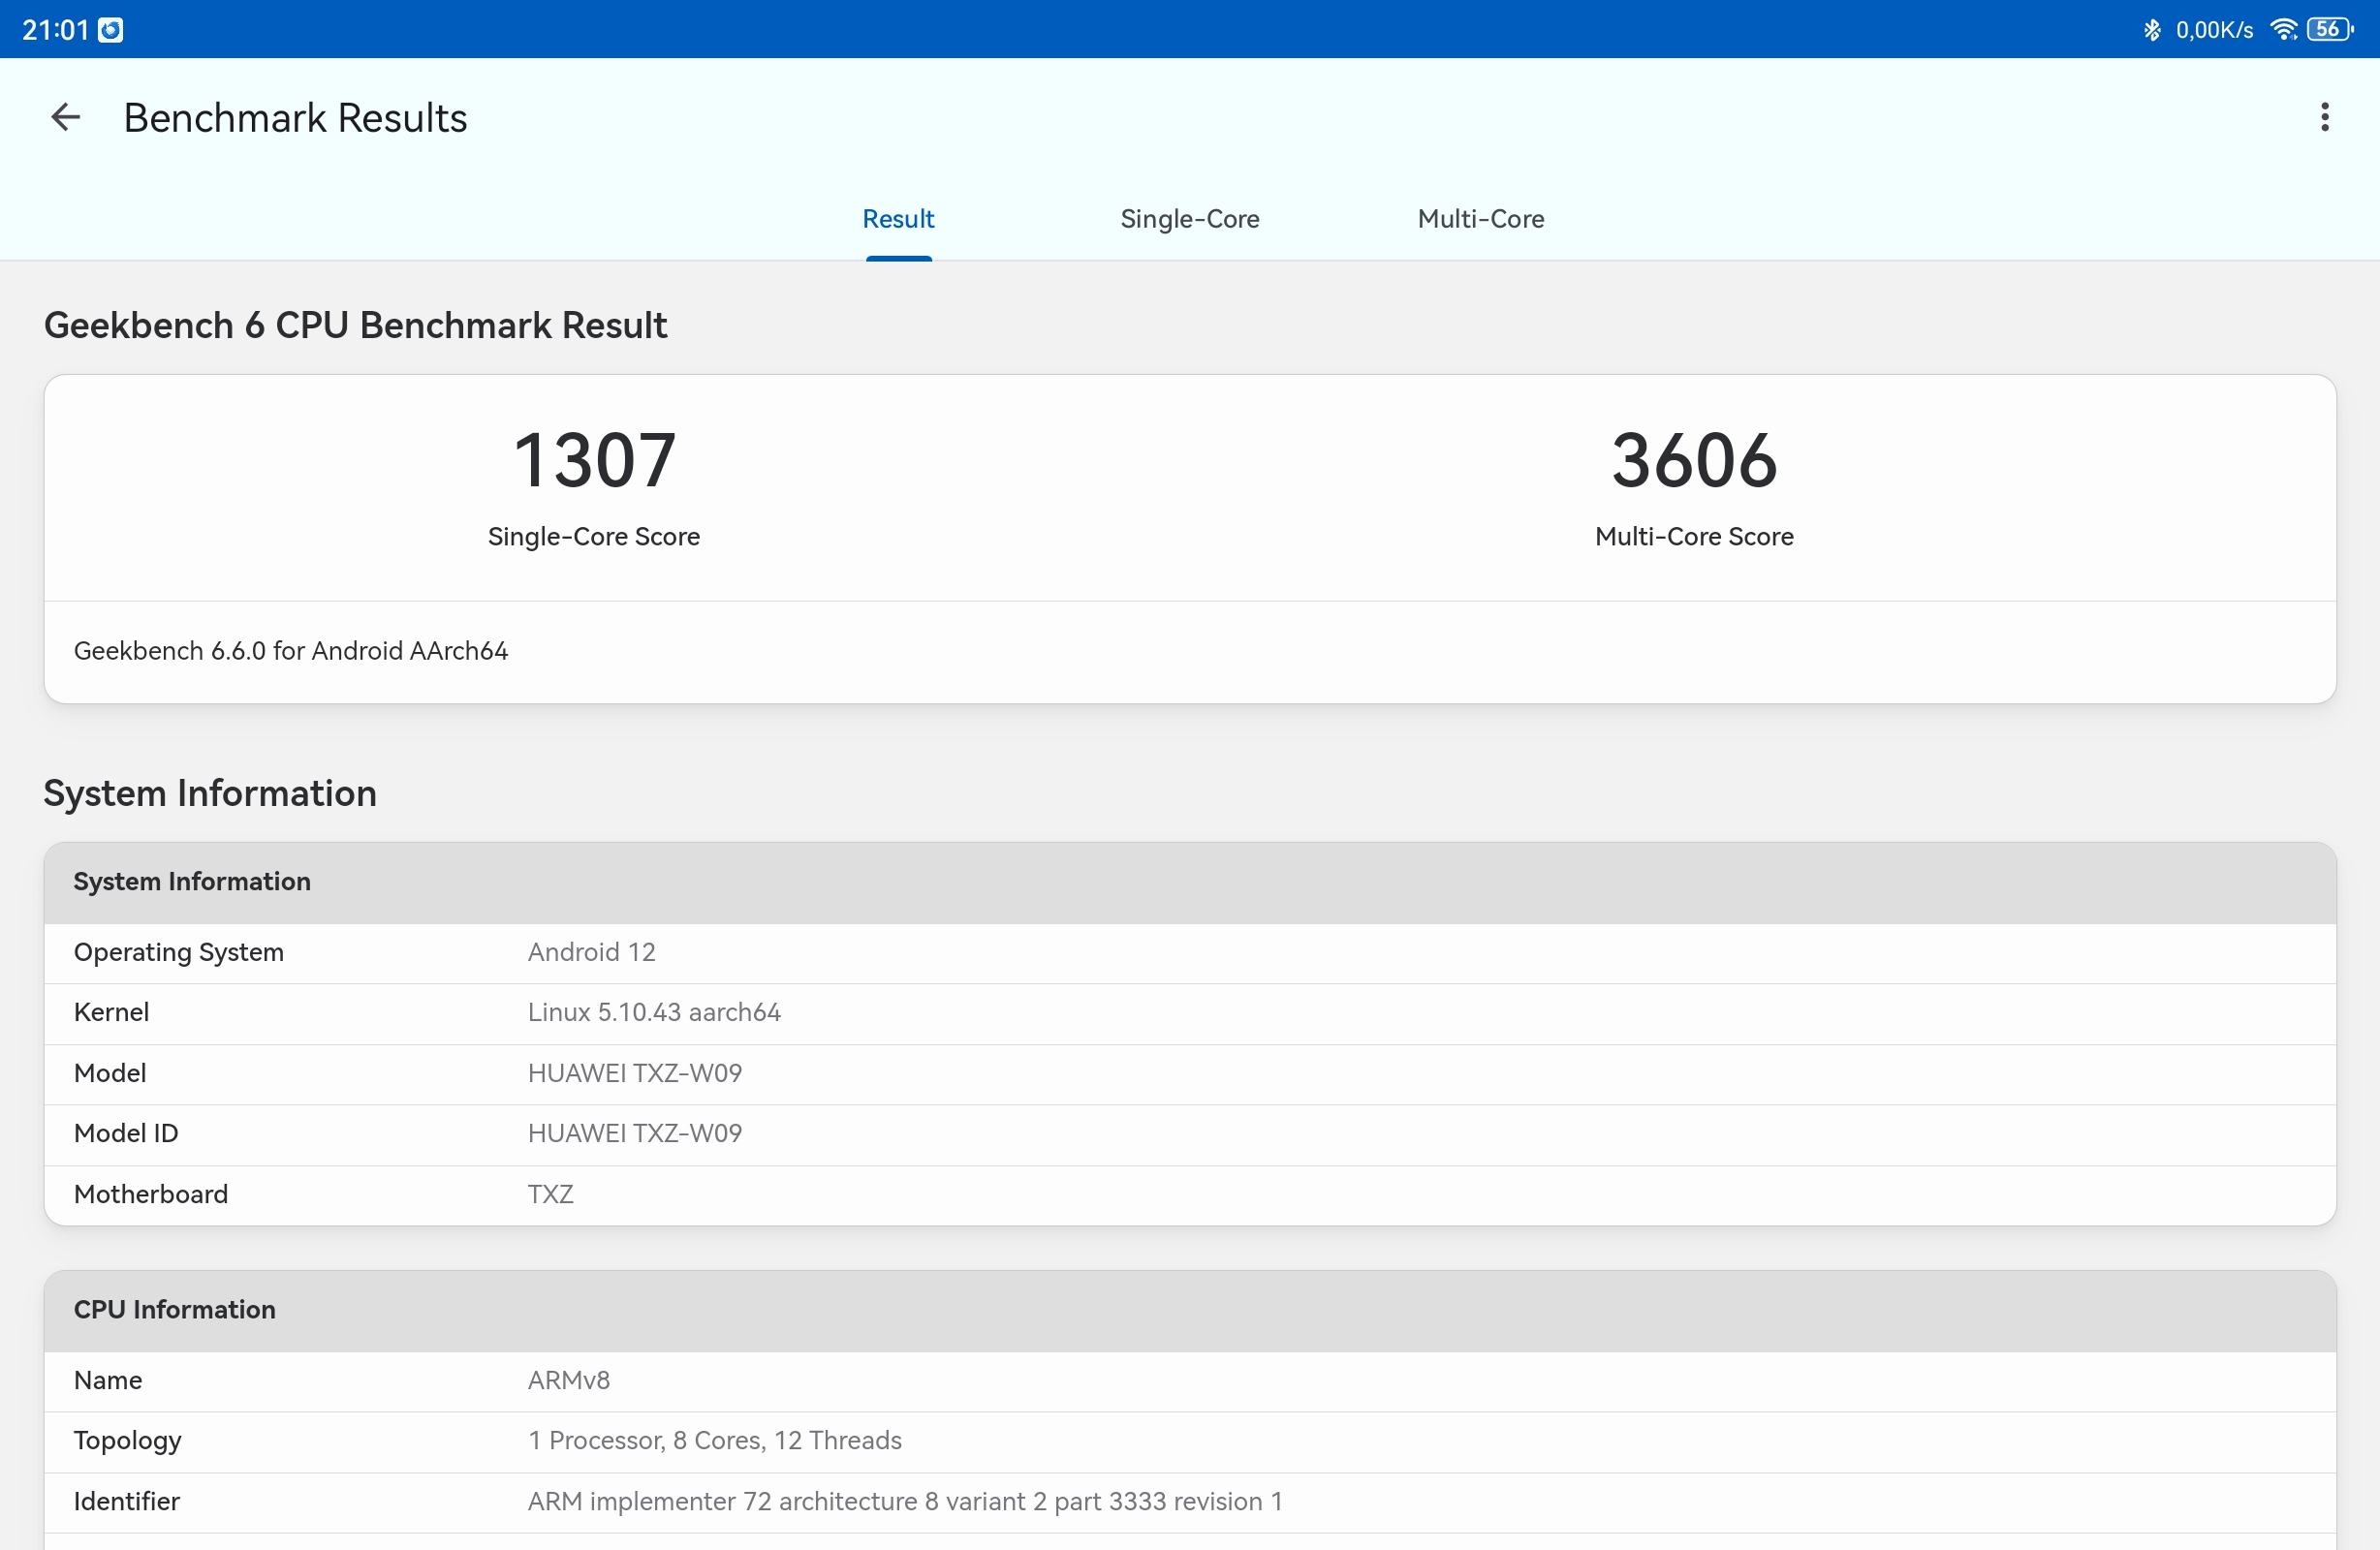Switch to the Single-Core tab
Image resolution: width=2380 pixels, height=1550 pixels.
click(x=1189, y=219)
